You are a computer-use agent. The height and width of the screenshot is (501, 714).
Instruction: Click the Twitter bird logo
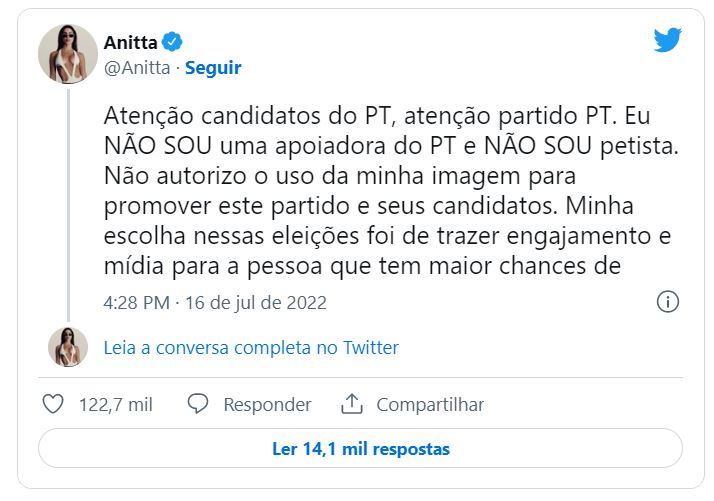pyautogui.click(x=667, y=40)
